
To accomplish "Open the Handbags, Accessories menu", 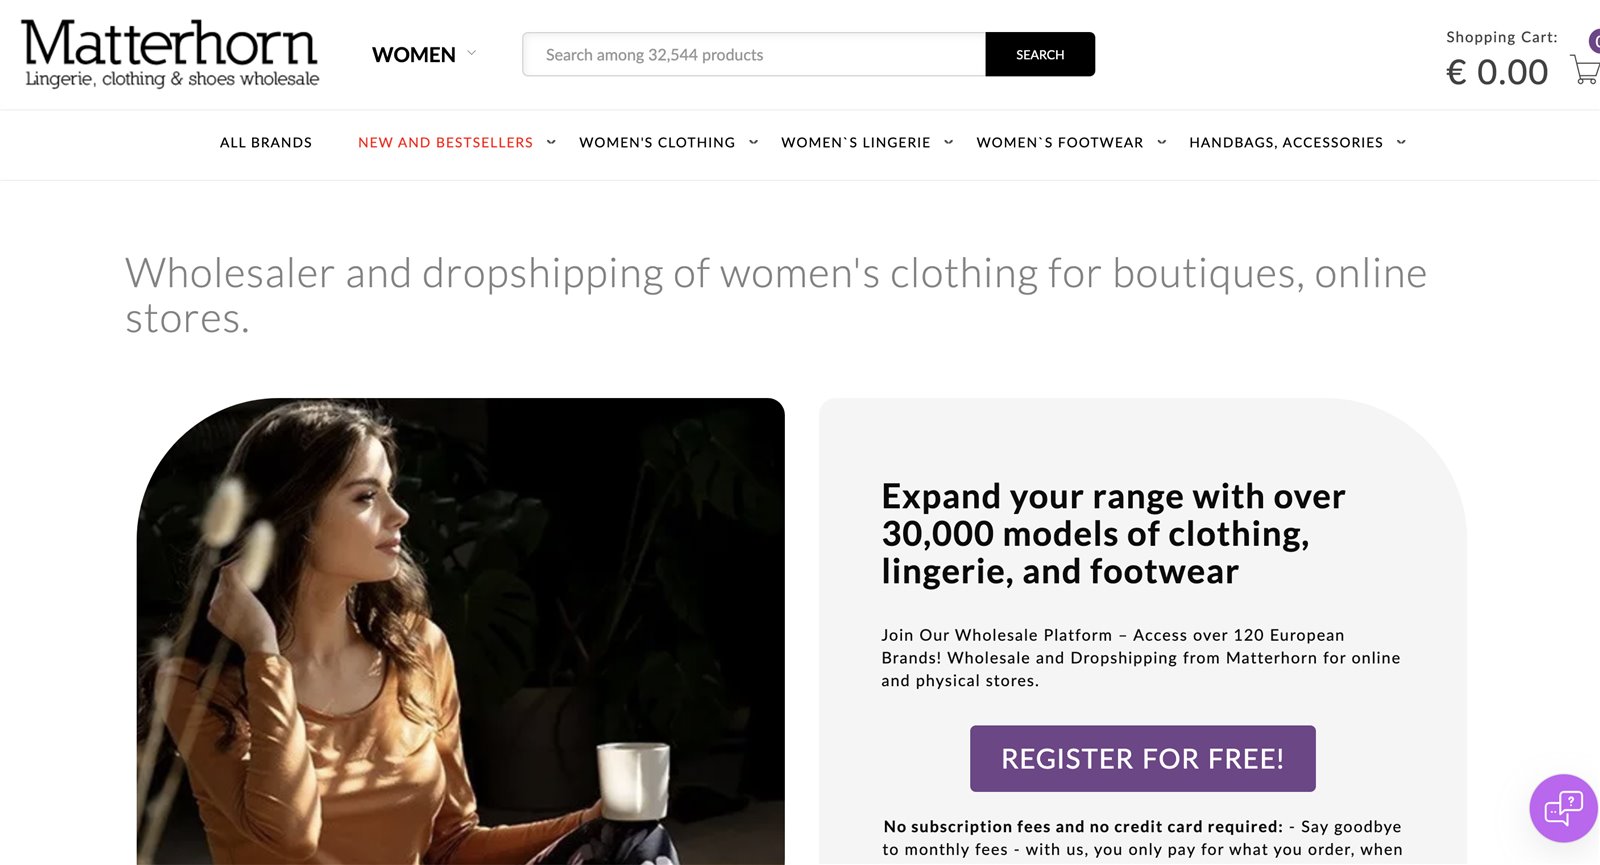I will [1285, 143].
